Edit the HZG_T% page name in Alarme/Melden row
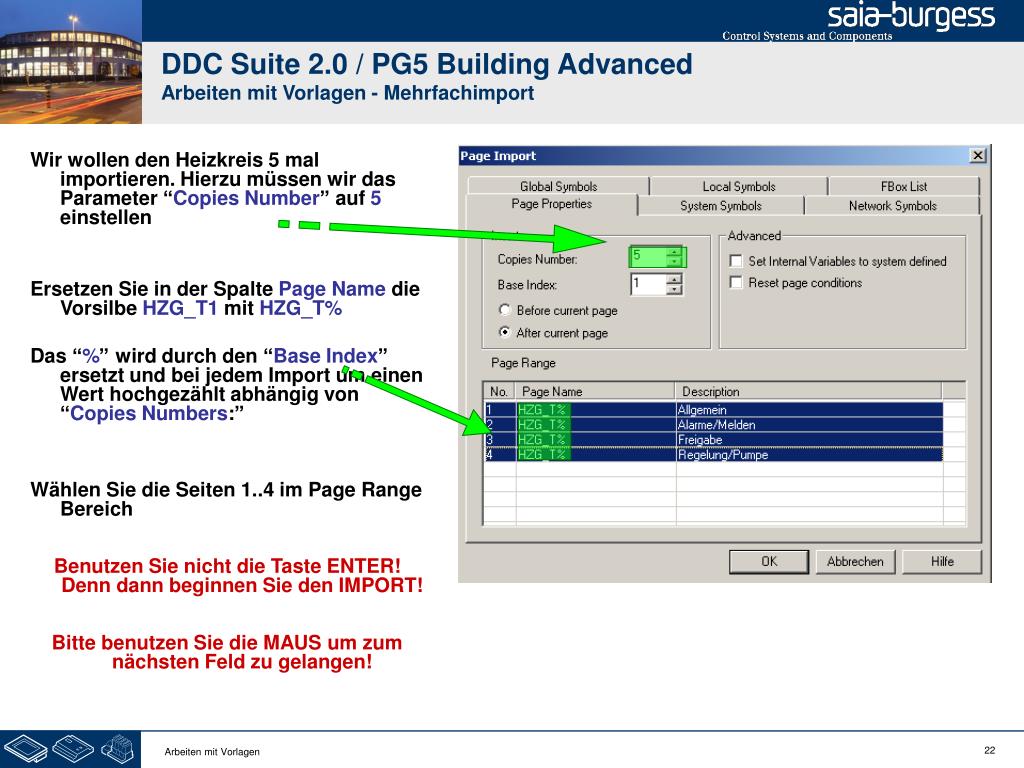This screenshot has width=1024, height=768. click(x=596, y=424)
